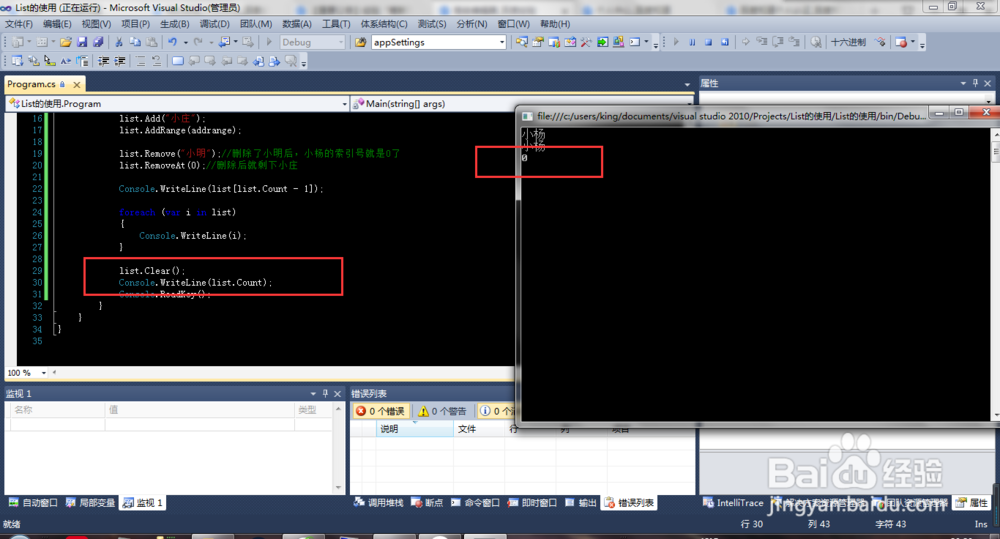
Task: Open the 监视 1 panel options dropdown arrow
Action: [x=313, y=394]
